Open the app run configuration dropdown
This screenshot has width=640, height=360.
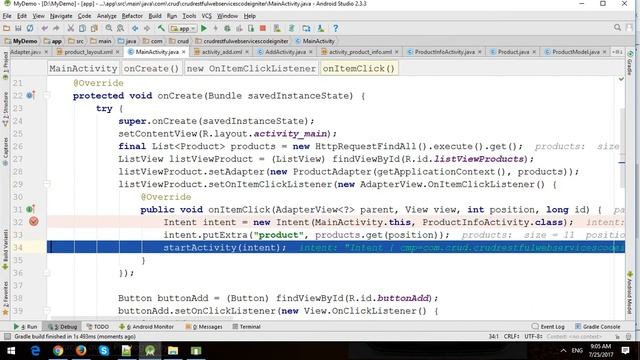pos(183,29)
